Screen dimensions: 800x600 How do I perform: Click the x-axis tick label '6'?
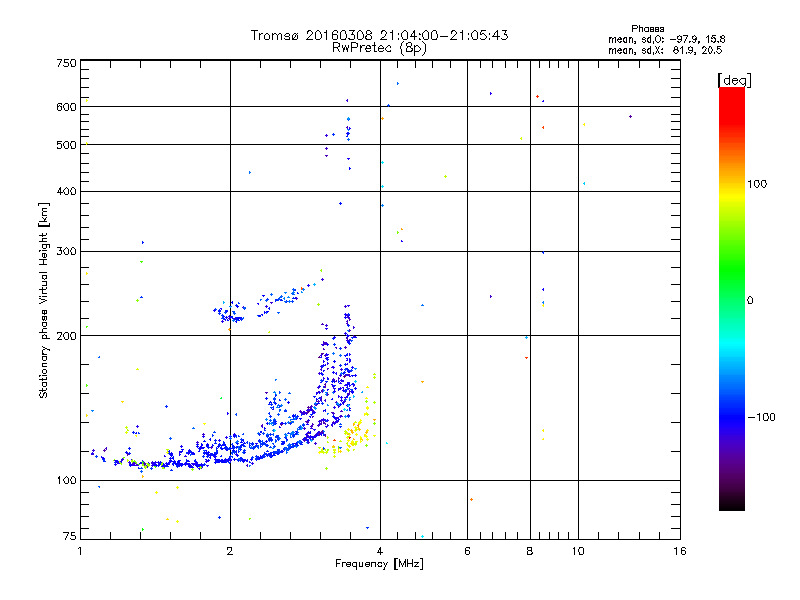pos(467,551)
